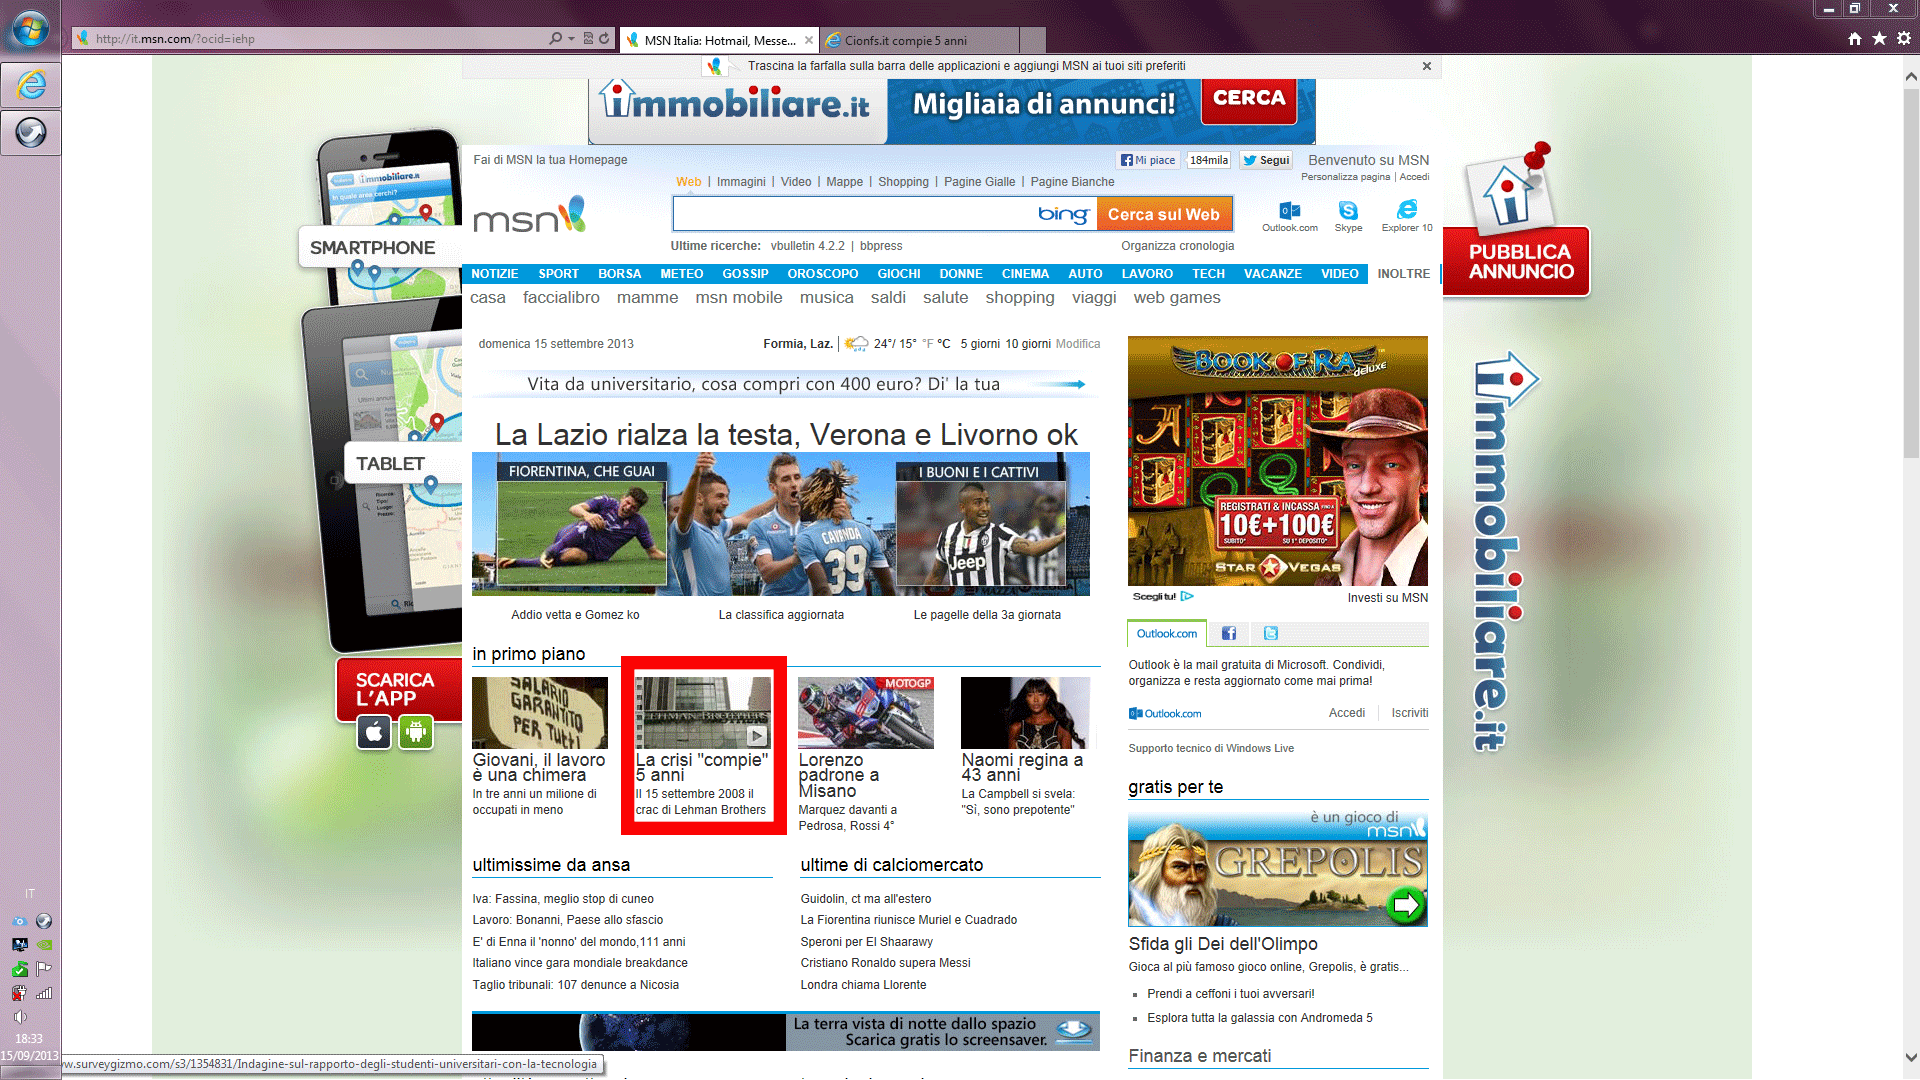The image size is (1920, 1080).
Task: Follow MSN with the Twitter Segui button
Action: (x=1265, y=160)
